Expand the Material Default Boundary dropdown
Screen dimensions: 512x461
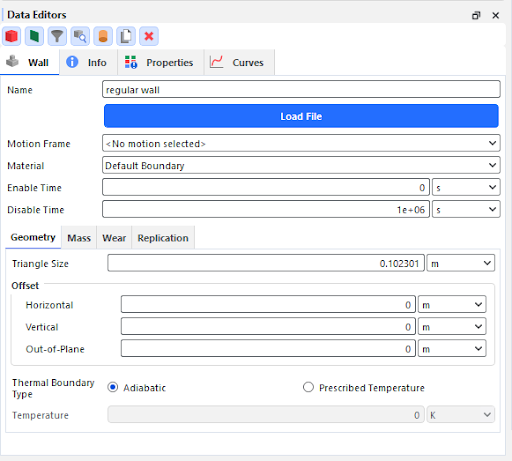point(301,165)
